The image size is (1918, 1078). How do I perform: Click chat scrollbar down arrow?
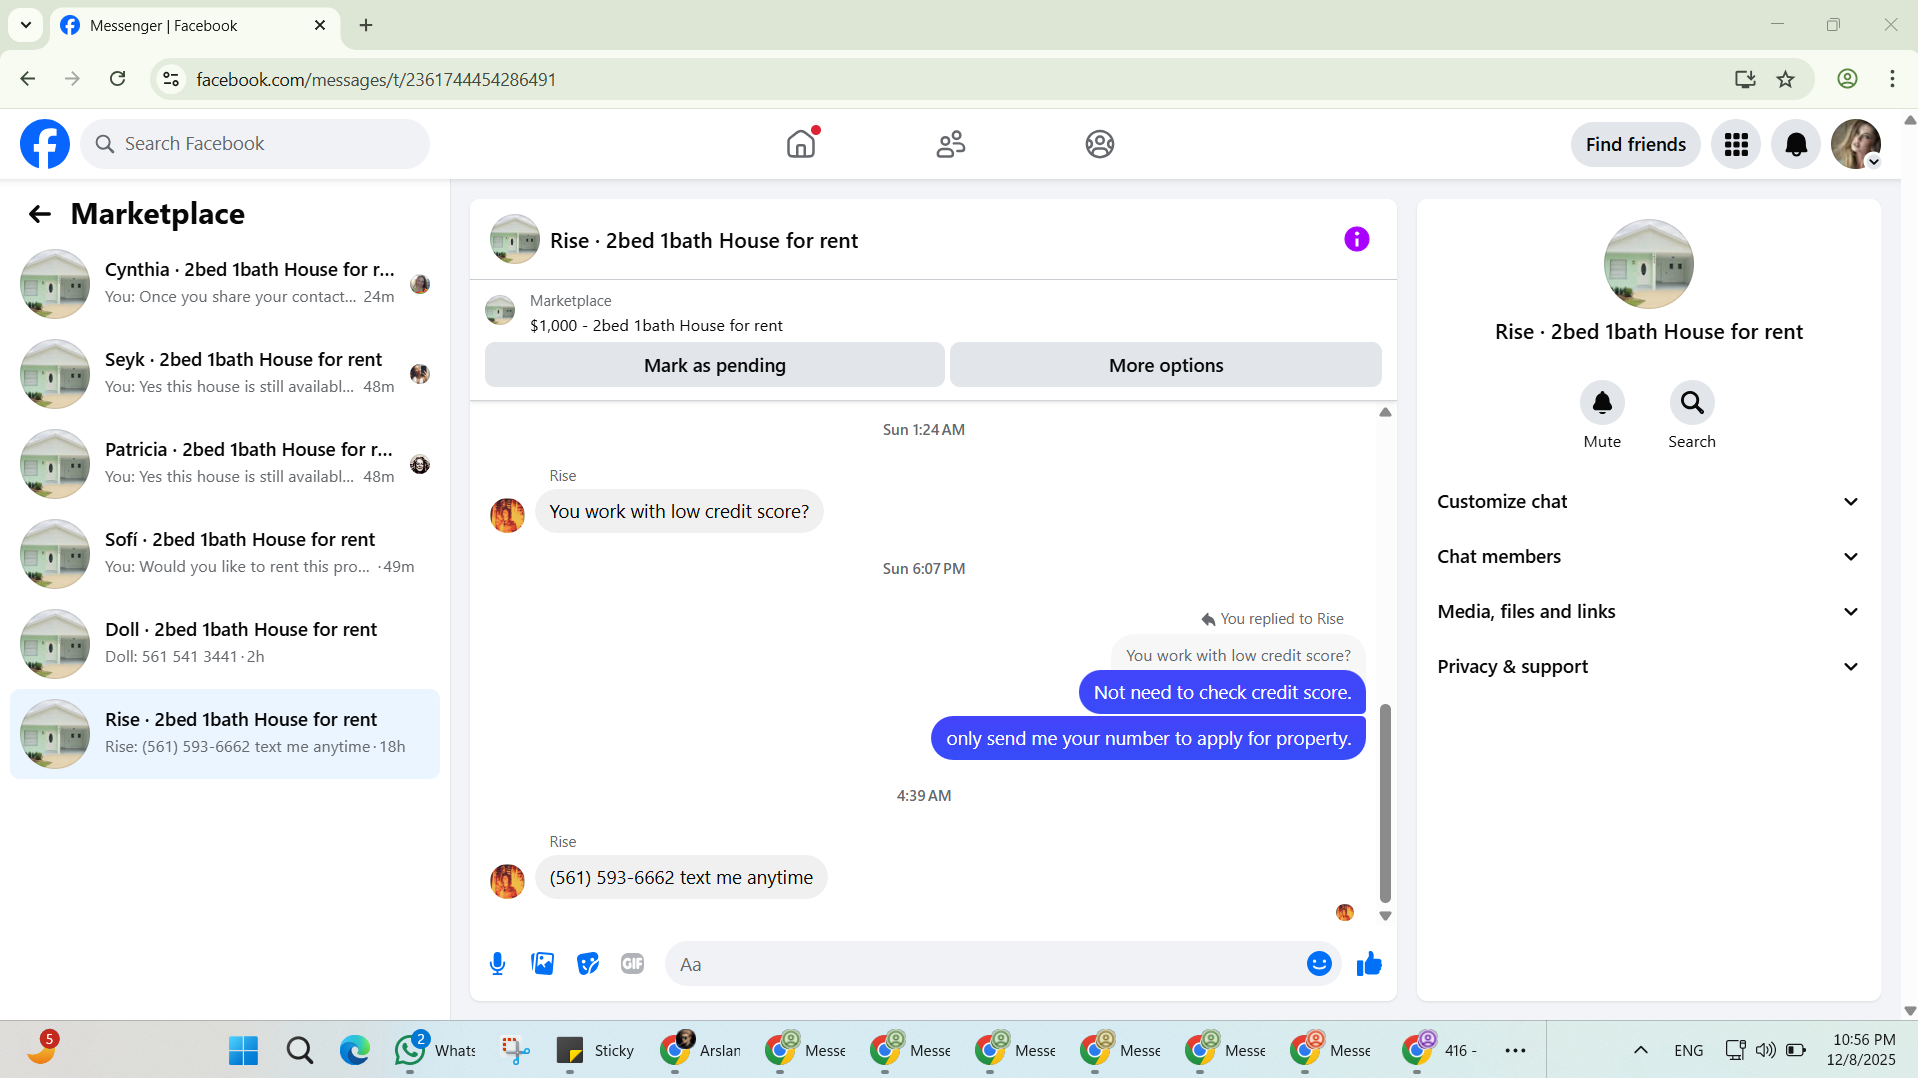point(1385,916)
